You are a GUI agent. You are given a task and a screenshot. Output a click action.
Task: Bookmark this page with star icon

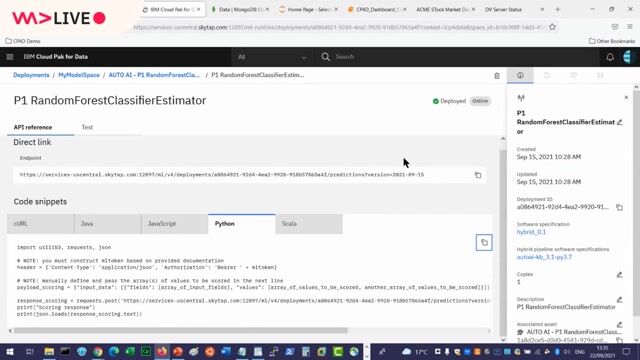552,27
